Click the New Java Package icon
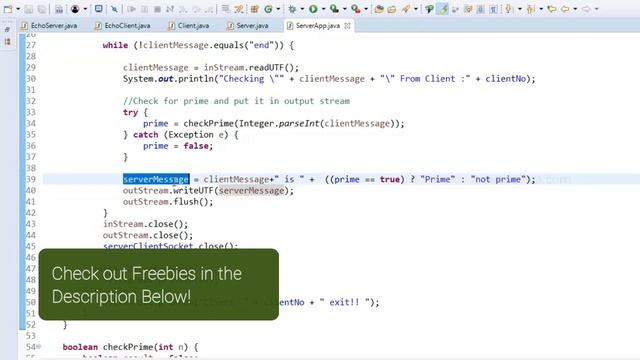The height and width of the screenshot is (360, 640). [x=254, y=9]
